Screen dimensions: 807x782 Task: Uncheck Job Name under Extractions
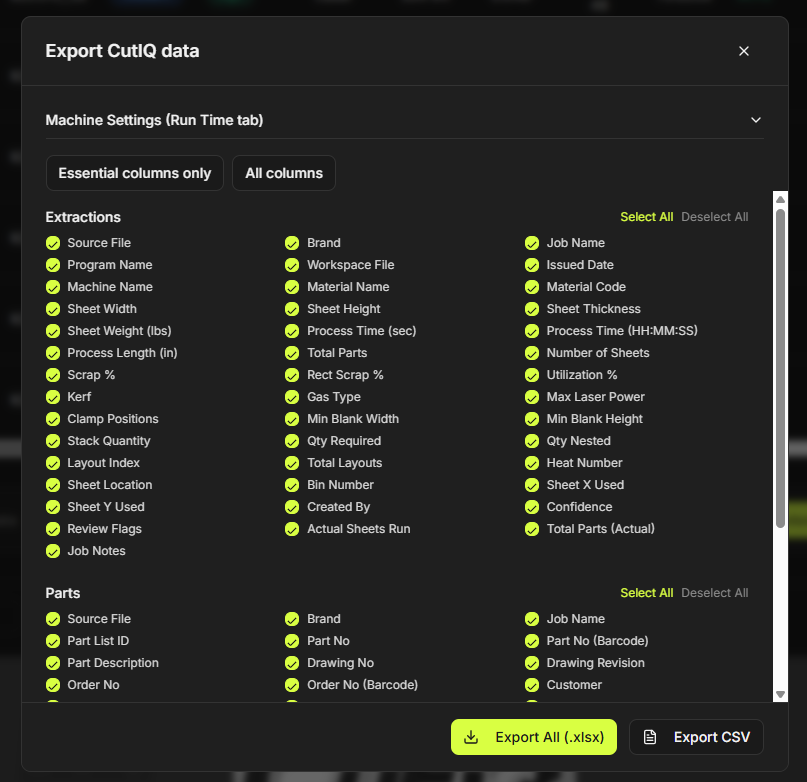click(532, 243)
